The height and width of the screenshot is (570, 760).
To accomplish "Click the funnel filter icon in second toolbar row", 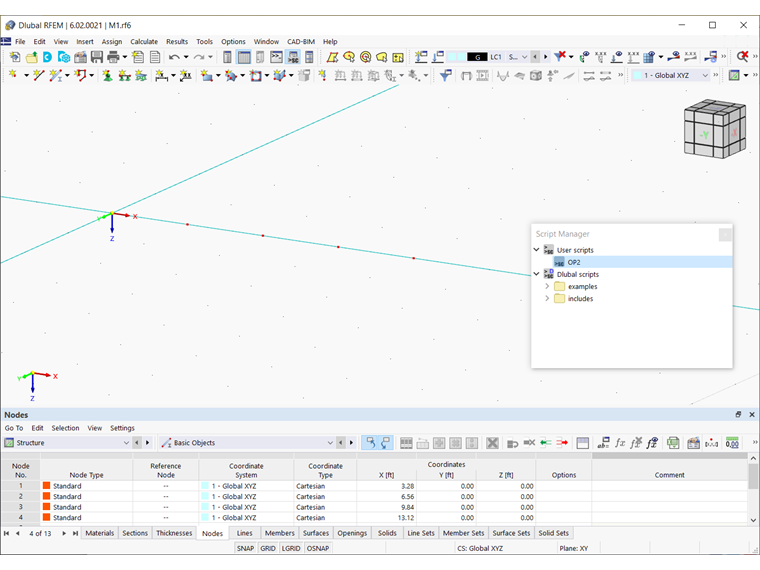I will tap(445, 75).
